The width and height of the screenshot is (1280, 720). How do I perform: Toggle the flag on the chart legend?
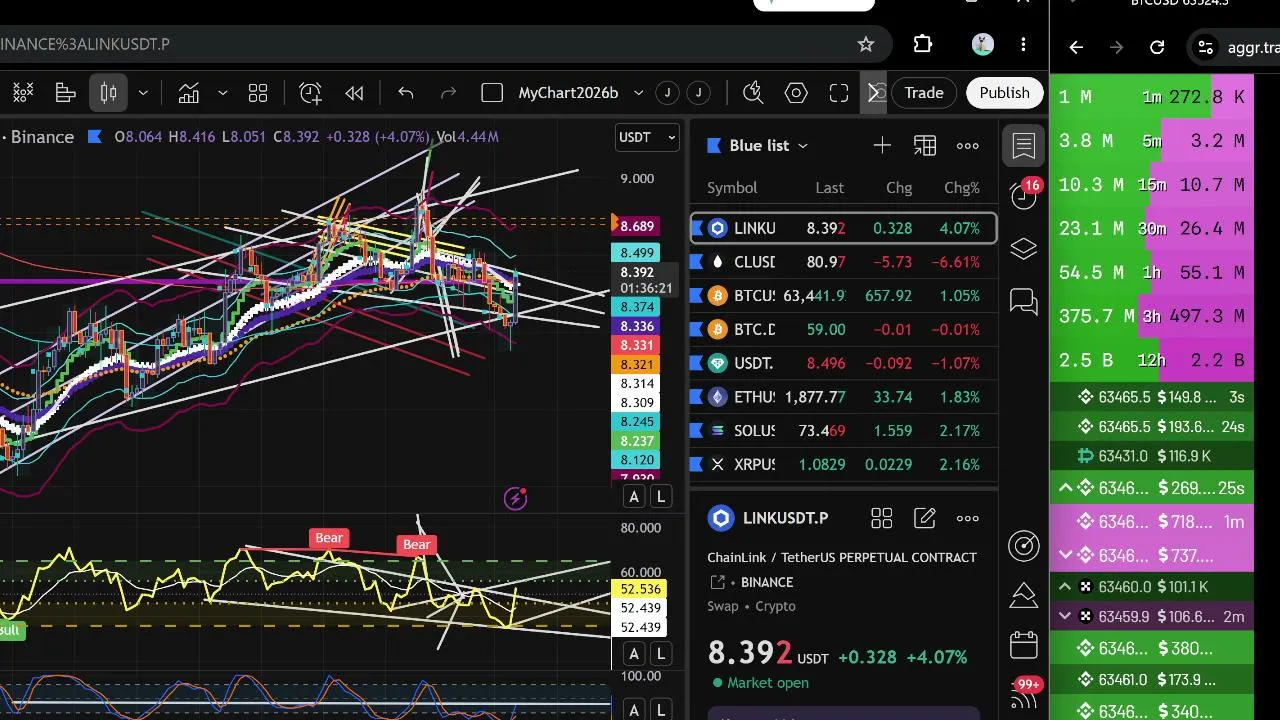coord(95,136)
